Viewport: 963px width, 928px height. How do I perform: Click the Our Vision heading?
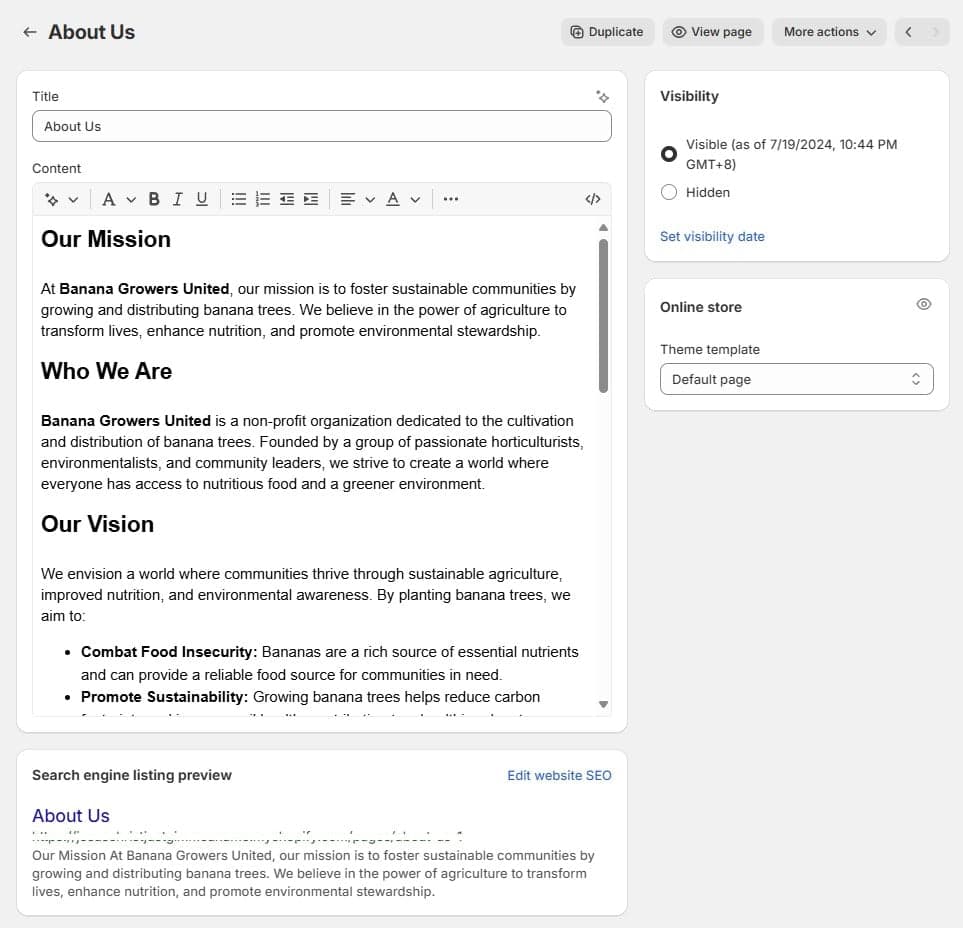tap(97, 524)
